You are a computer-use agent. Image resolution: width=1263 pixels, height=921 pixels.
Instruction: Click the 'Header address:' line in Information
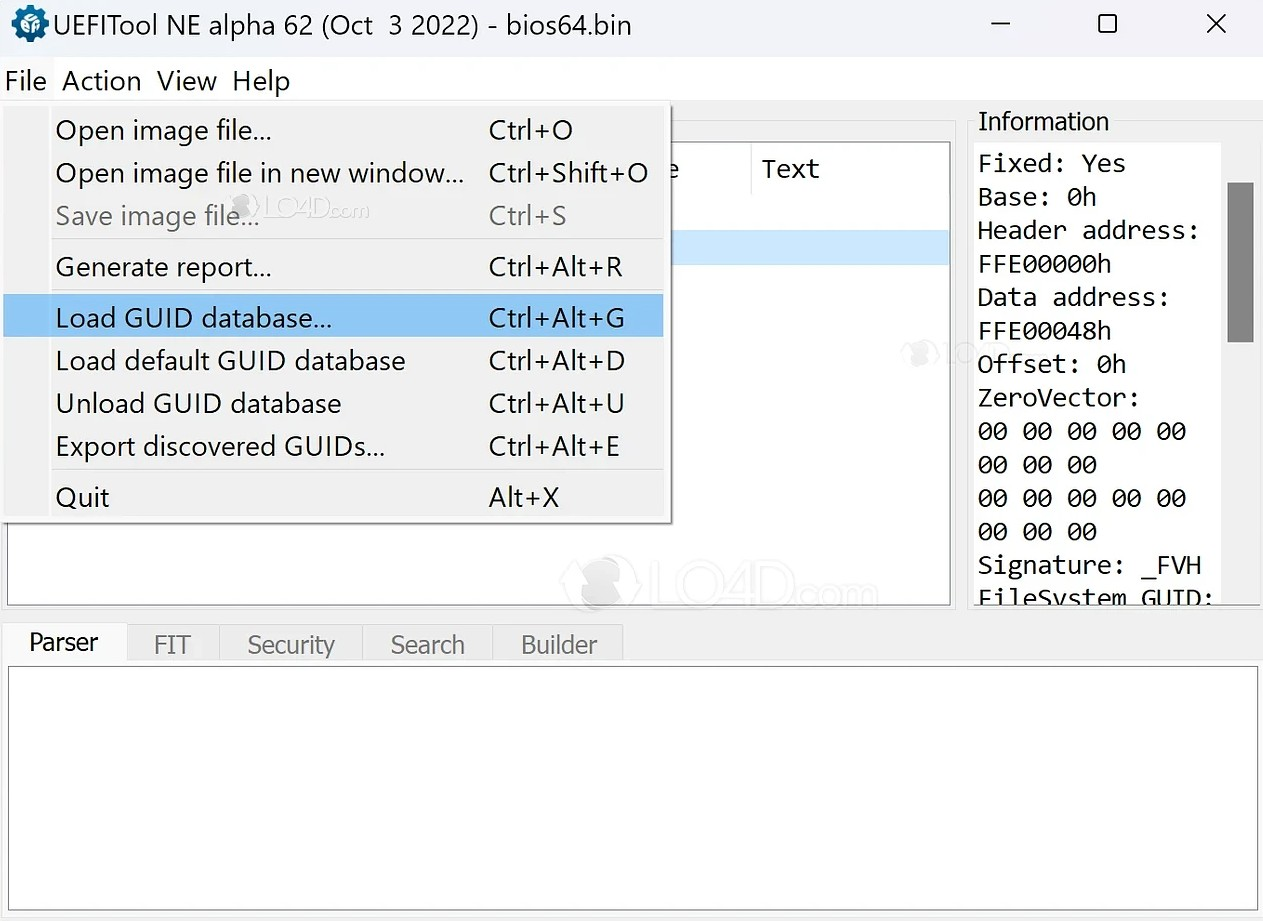(1088, 230)
